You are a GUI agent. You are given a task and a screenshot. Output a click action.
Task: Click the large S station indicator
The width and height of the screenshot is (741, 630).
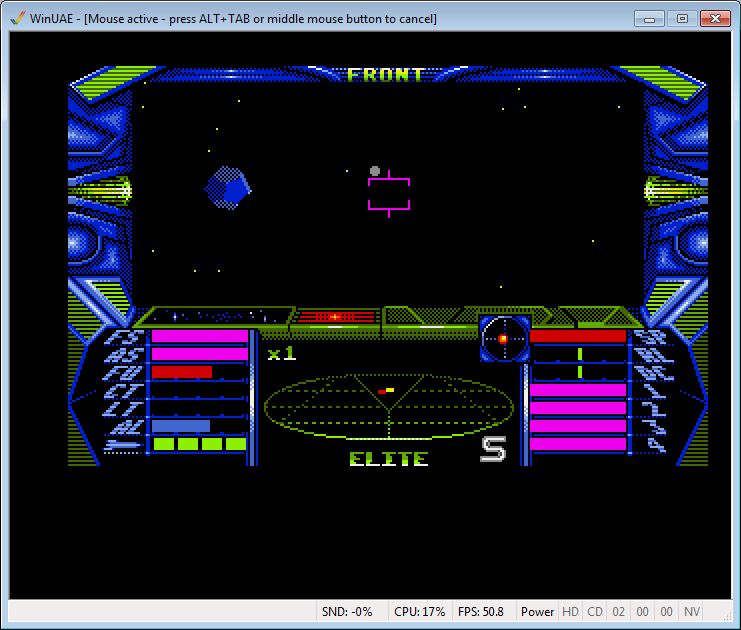point(493,449)
